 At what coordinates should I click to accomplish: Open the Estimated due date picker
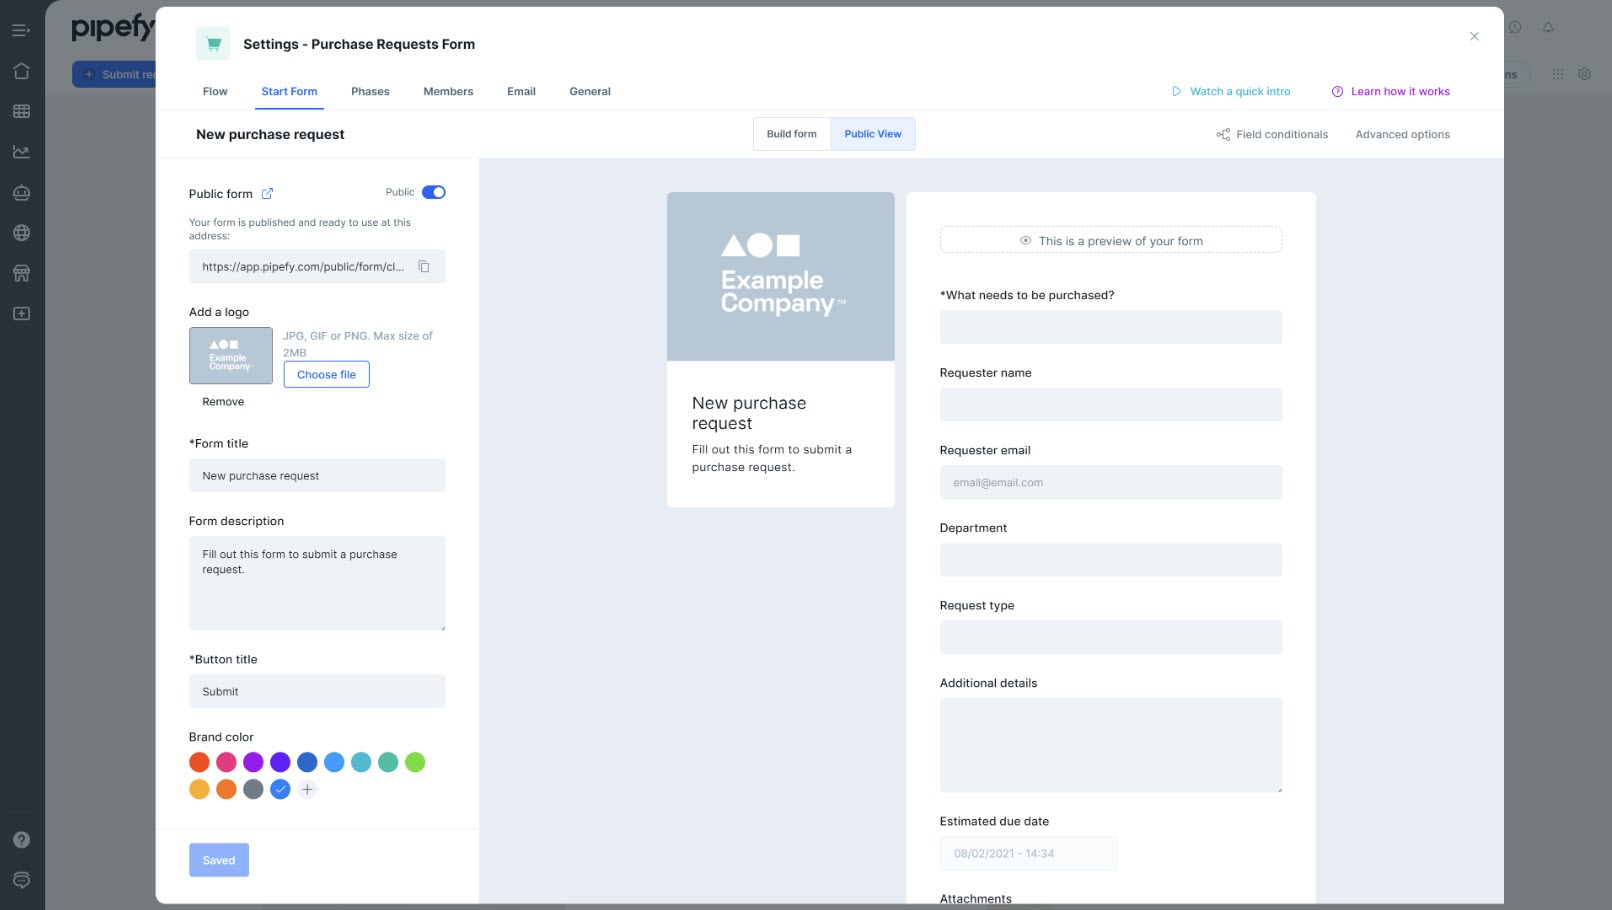pos(1028,853)
